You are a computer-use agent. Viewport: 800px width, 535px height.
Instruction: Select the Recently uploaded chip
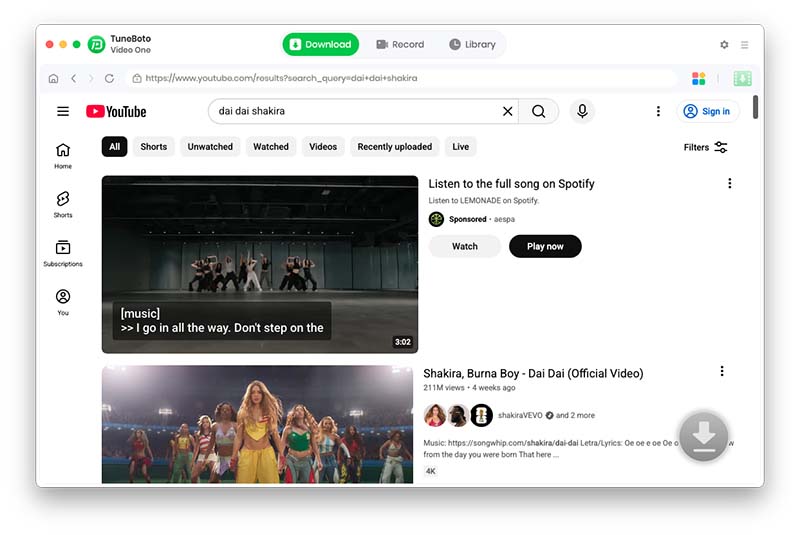394,147
